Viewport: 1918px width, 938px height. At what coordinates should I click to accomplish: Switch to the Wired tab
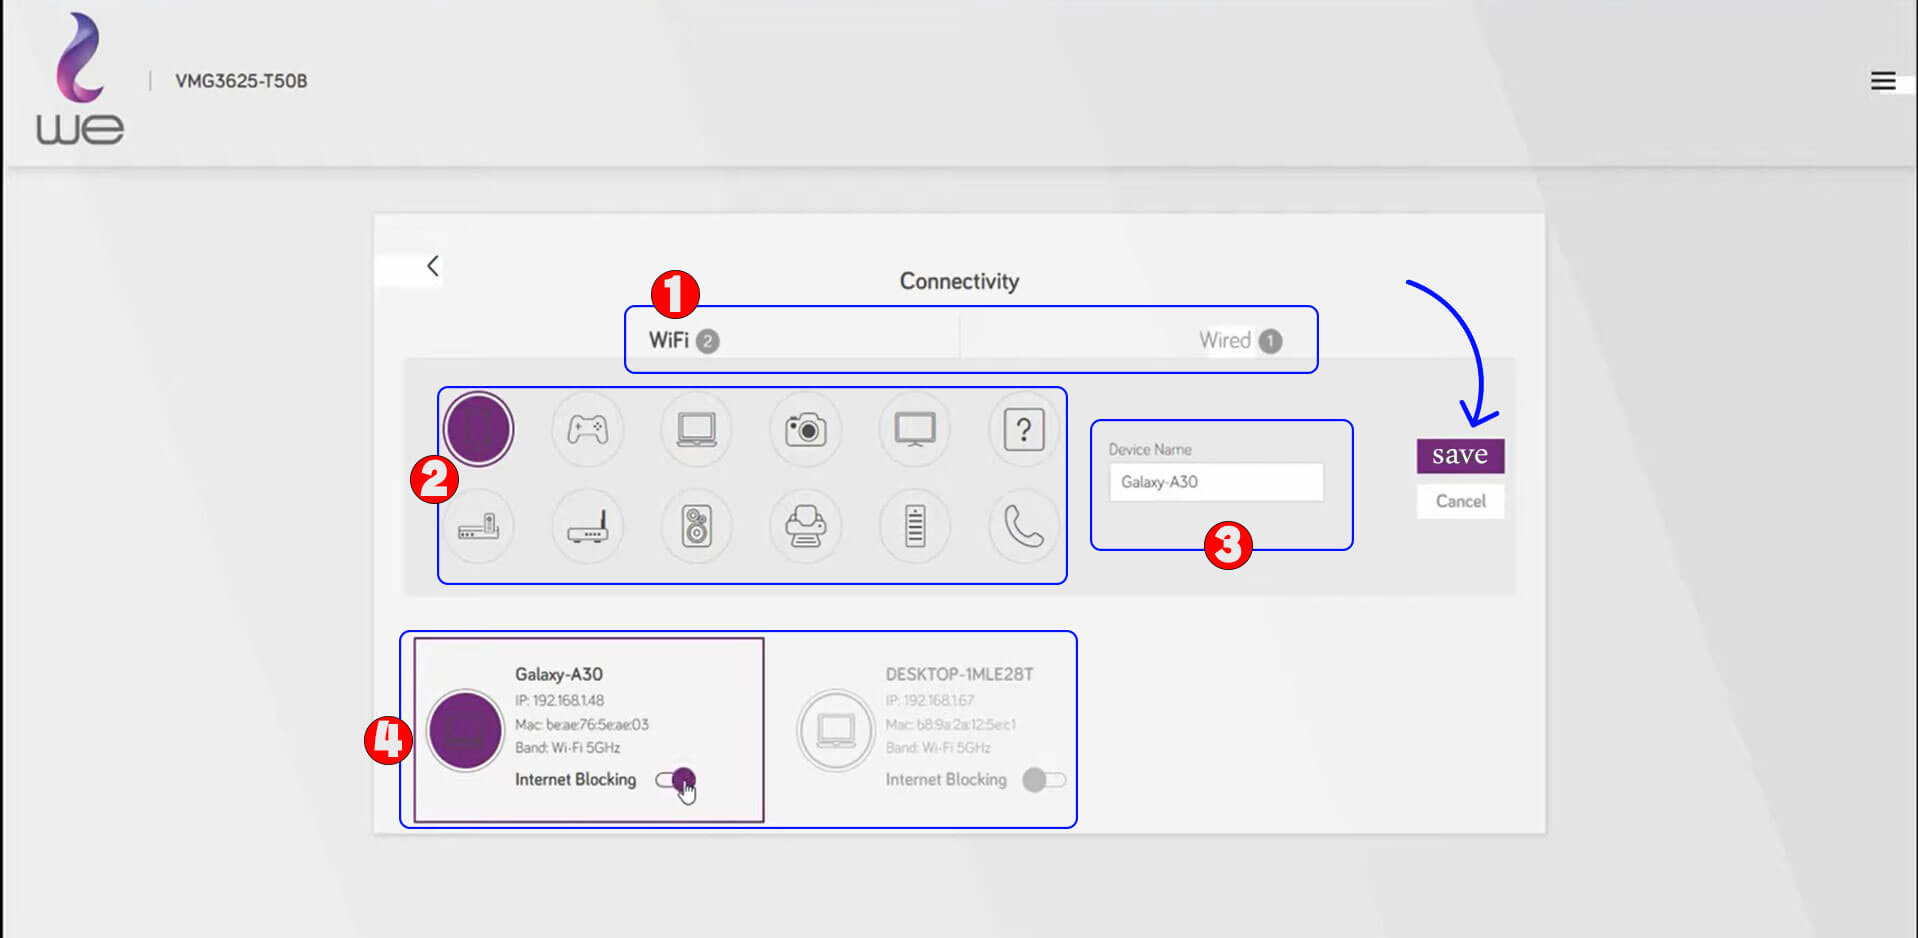coord(1239,341)
